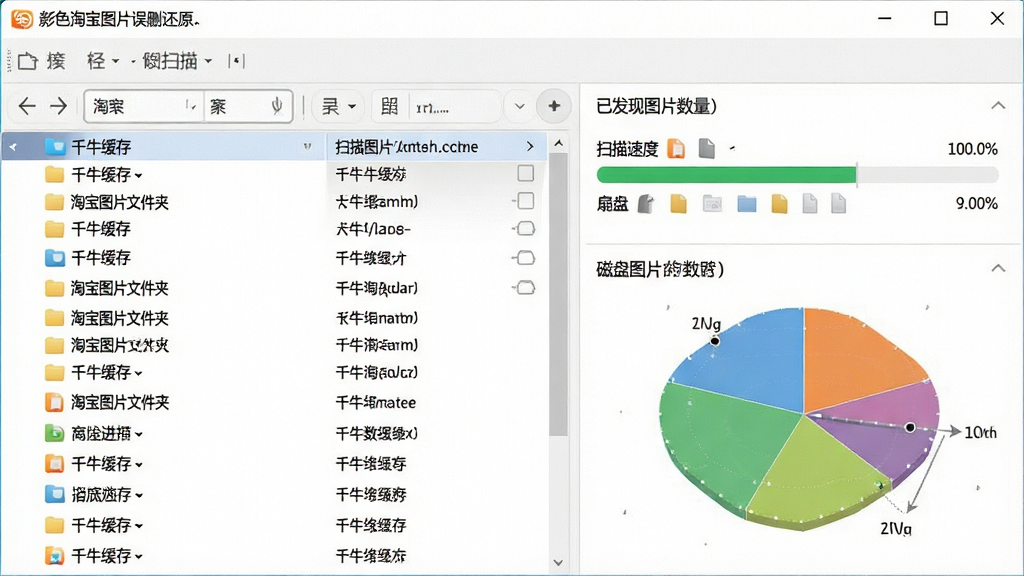1024x576 pixels.
Task: Tick the checkbox on the 千牛牛缓斿 row
Action: pyautogui.click(x=526, y=173)
